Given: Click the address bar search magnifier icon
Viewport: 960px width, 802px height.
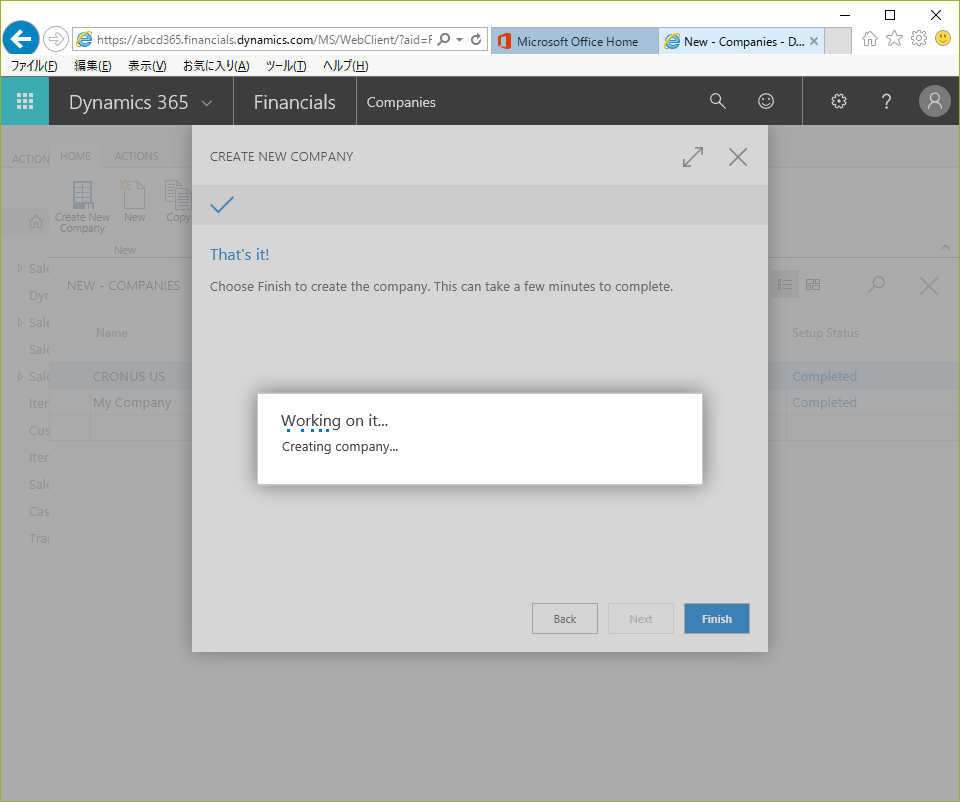Looking at the screenshot, I should (x=444, y=40).
